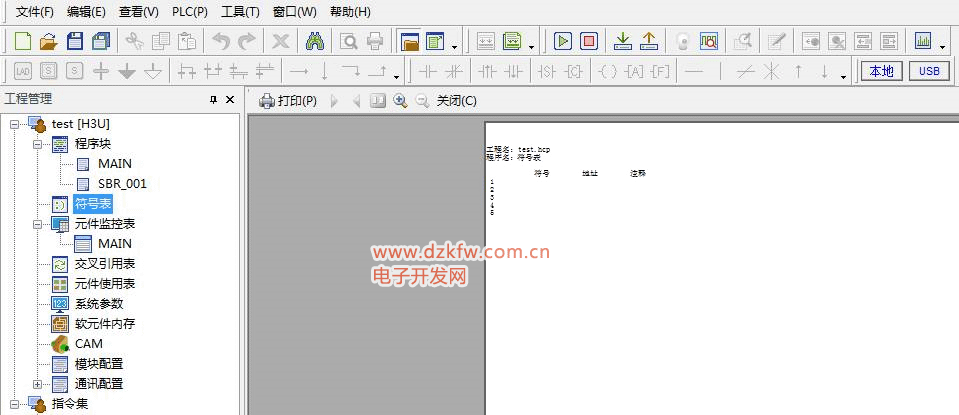Expand the 通讯配置 tree node
Image resolution: width=959 pixels, height=415 pixels.
(x=38, y=384)
